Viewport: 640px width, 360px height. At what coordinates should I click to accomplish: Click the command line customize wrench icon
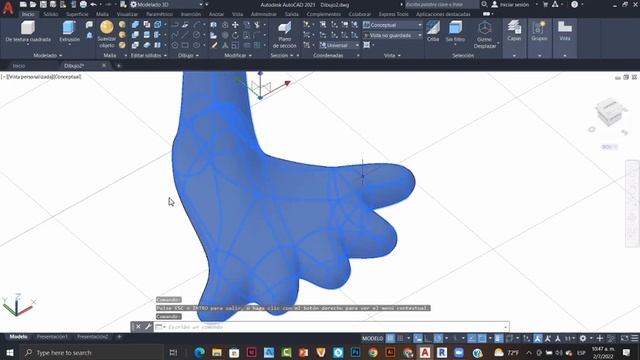click(x=148, y=327)
